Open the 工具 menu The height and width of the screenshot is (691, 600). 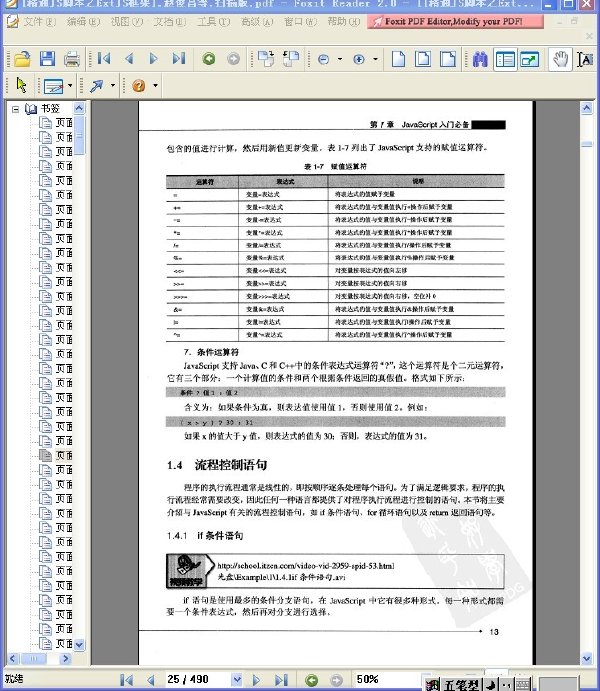213,22
